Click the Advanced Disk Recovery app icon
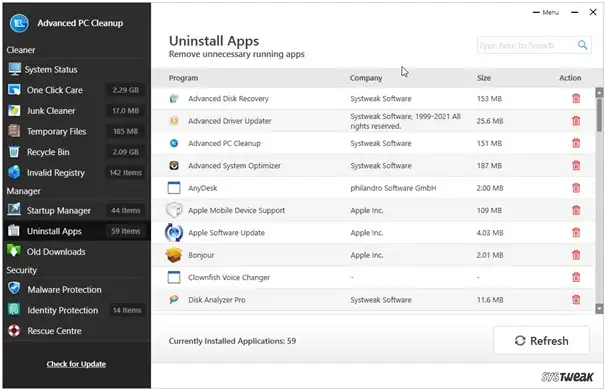 (x=174, y=99)
